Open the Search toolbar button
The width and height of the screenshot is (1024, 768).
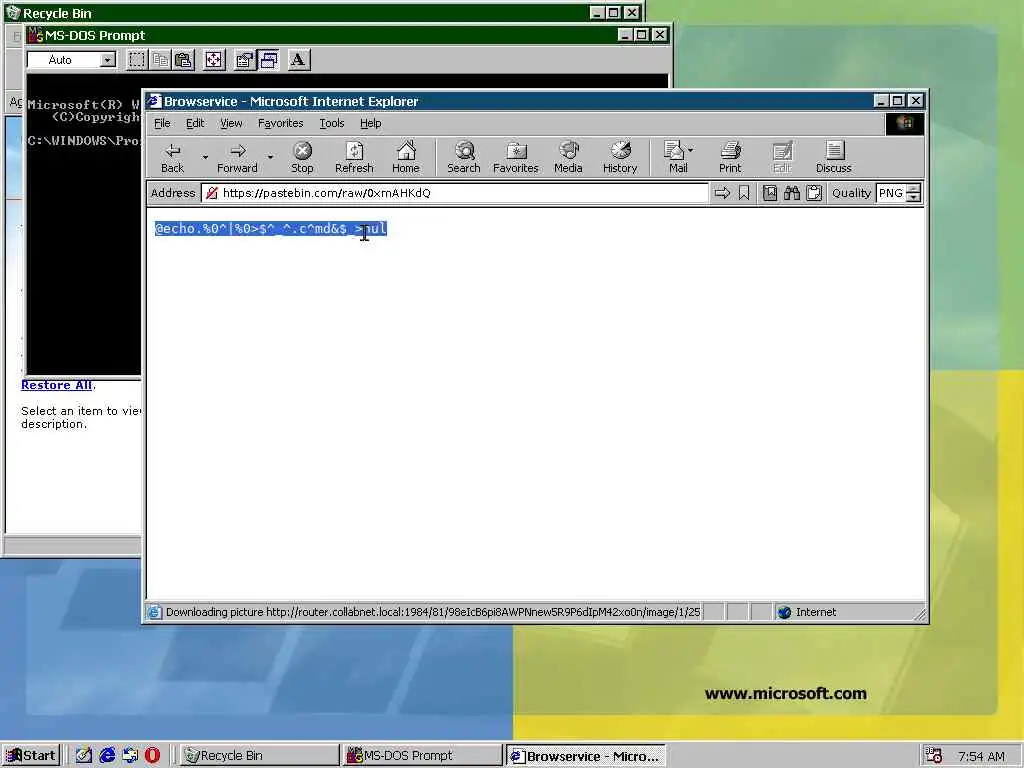point(464,157)
